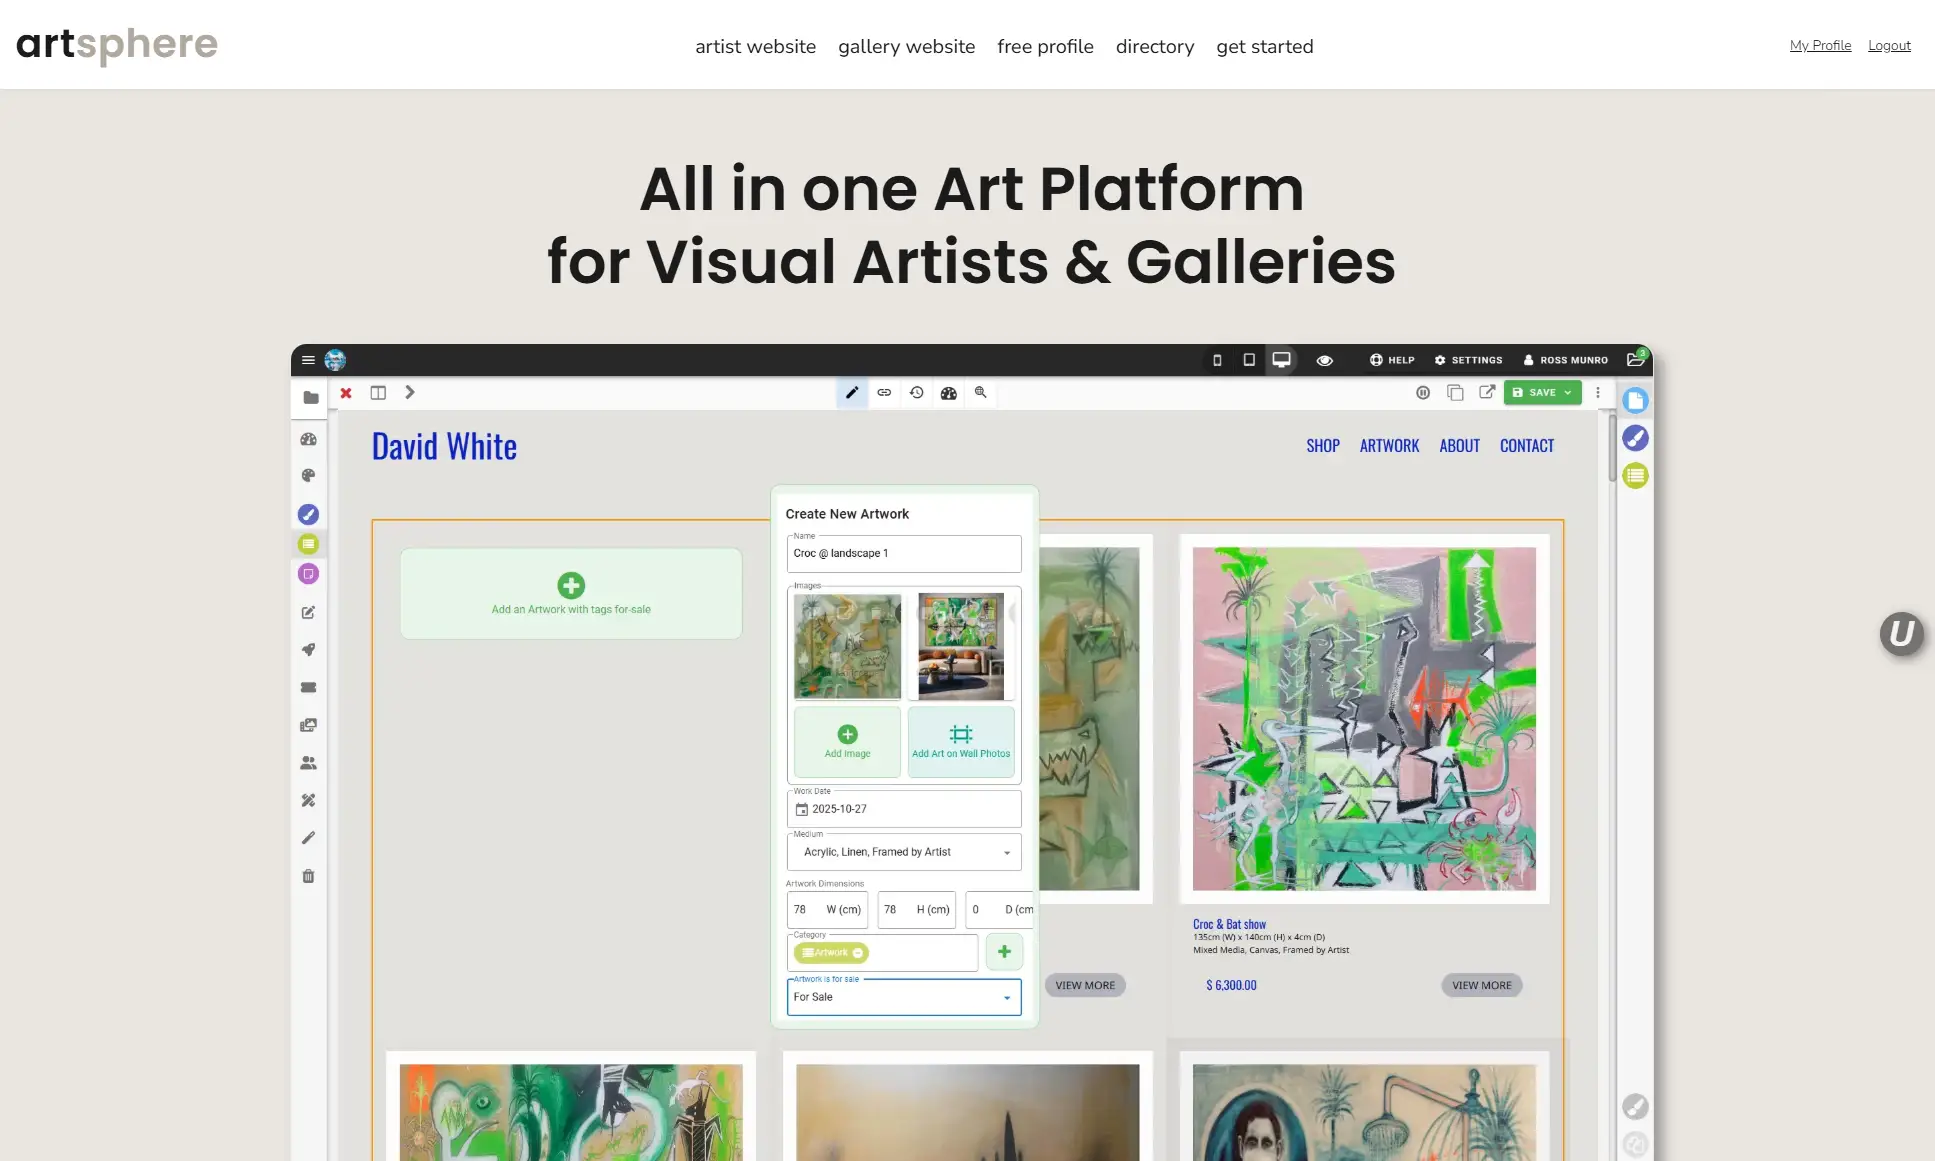This screenshot has width=1935, height=1161.
Task: Switch to mobile phone view
Action: point(1217,360)
